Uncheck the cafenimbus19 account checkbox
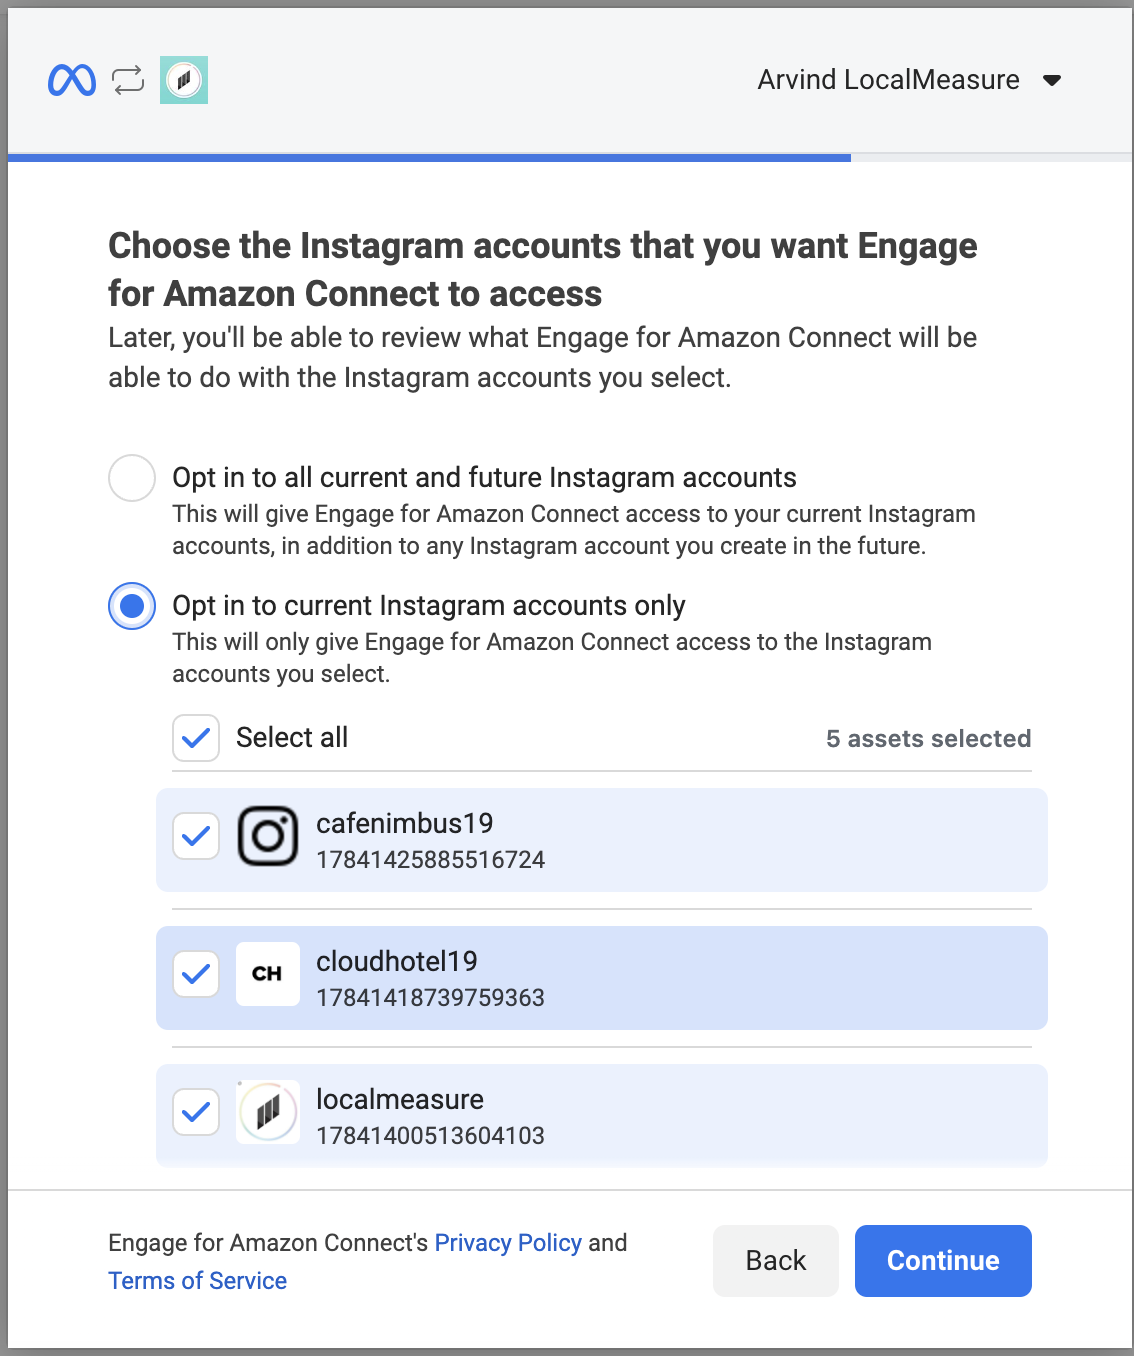1134x1356 pixels. [196, 836]
